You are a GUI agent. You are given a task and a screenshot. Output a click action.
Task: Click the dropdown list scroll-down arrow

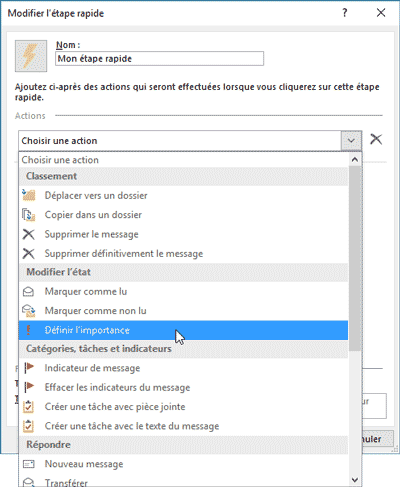coord(355,480)
